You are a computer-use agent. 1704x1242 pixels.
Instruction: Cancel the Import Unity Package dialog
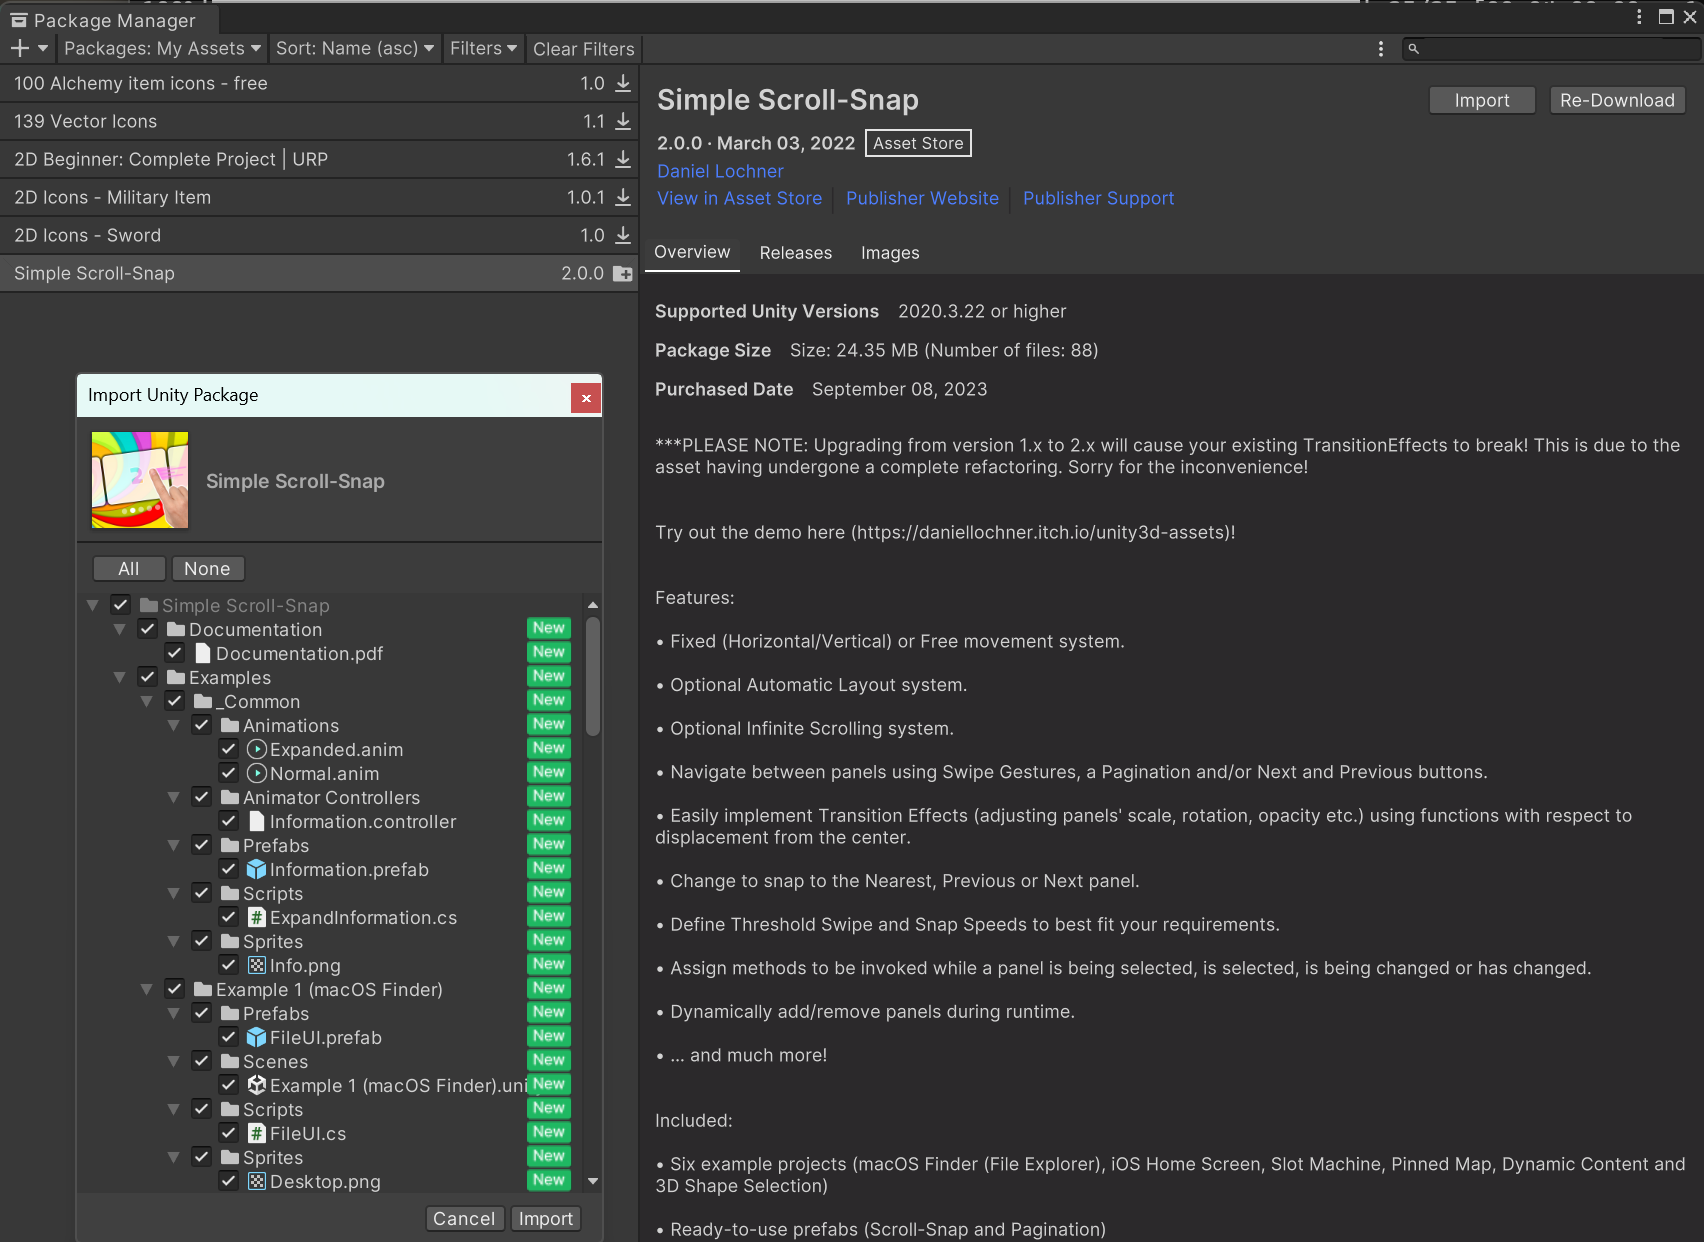coord(464,1218)
